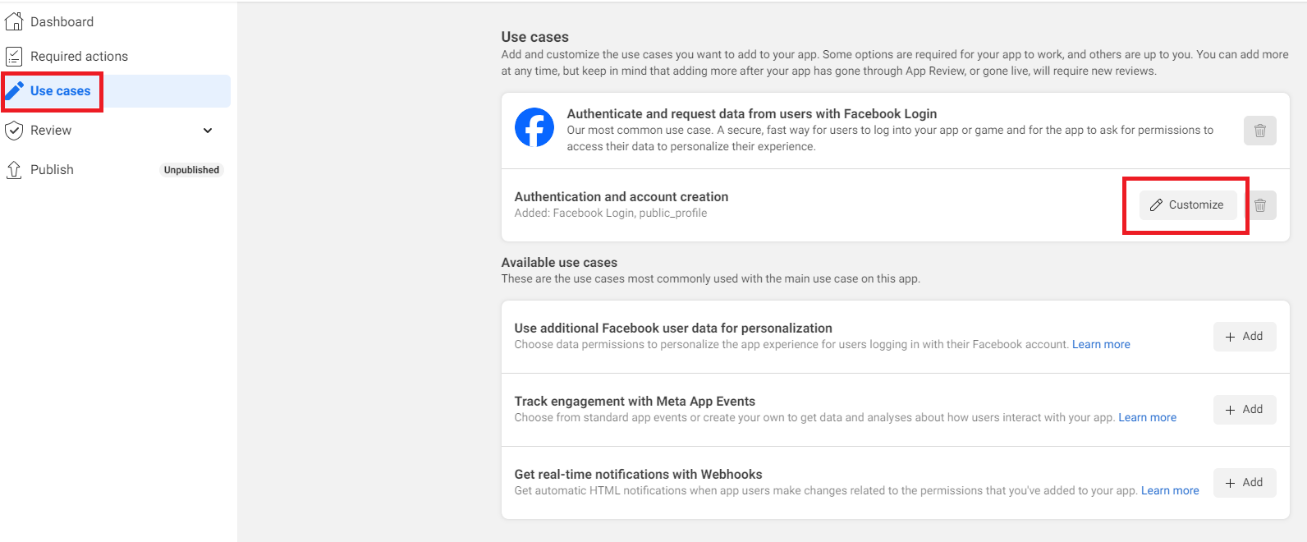Viewport: 1307px width, 542px height.
Task: Open Learn more link for personalization use case
Action: point(1101,344)
